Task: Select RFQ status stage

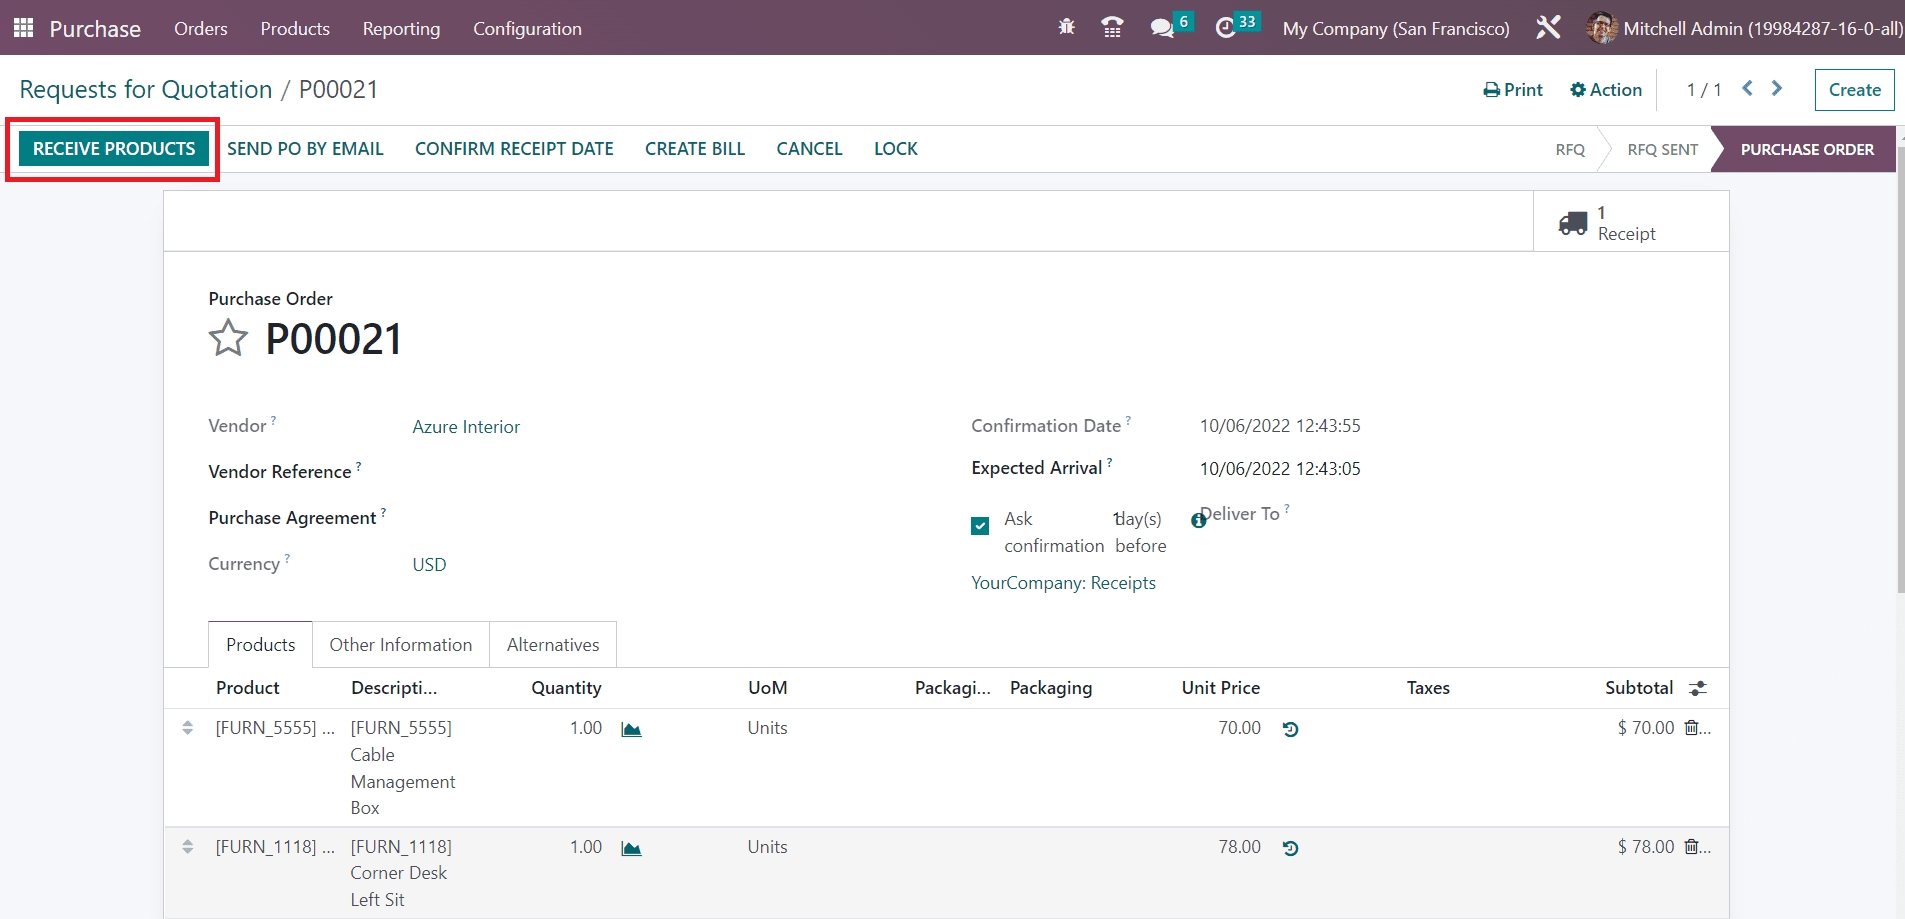Action: (1570, 149)
